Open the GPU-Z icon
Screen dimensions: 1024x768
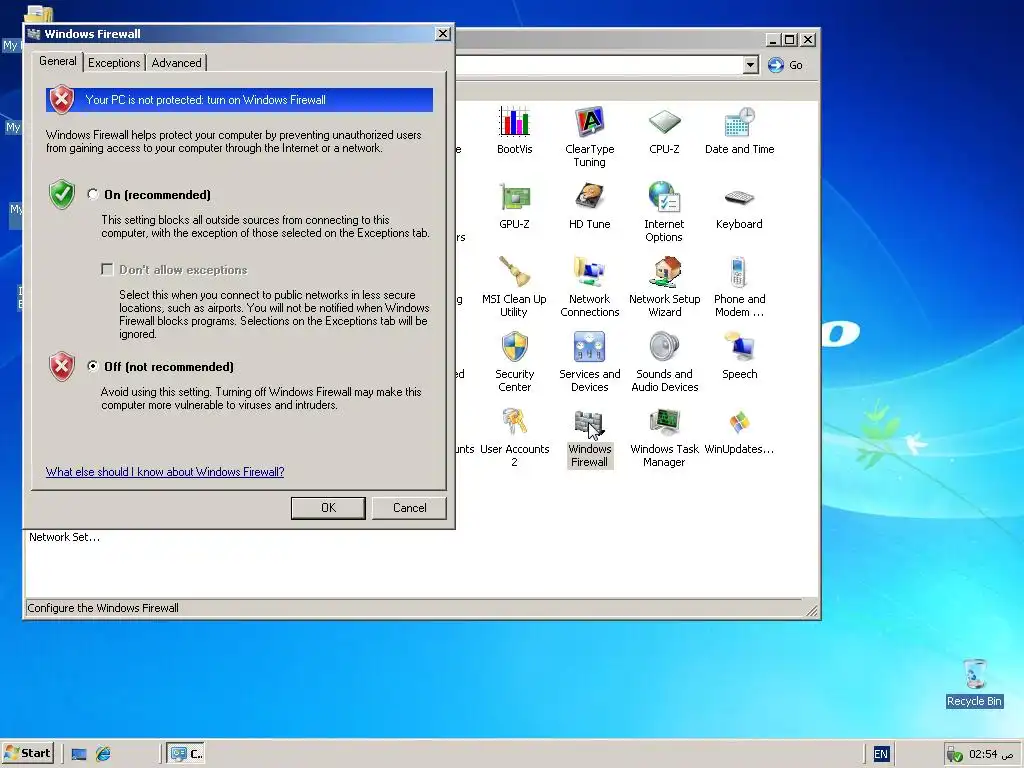coord(515,206)
